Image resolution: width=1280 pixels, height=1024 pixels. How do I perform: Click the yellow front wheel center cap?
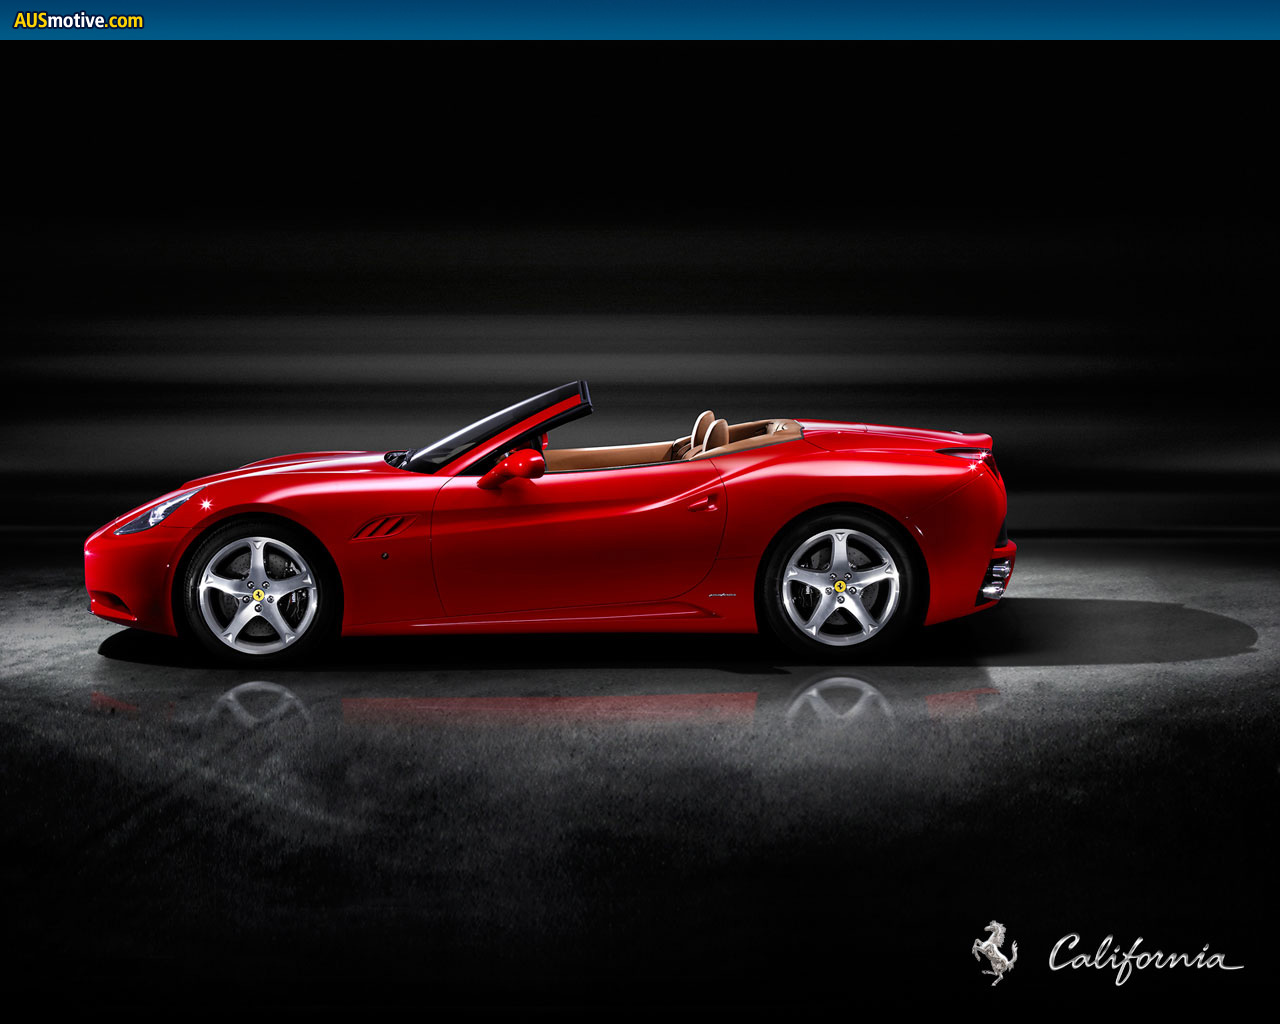click(x=258, y=595)
